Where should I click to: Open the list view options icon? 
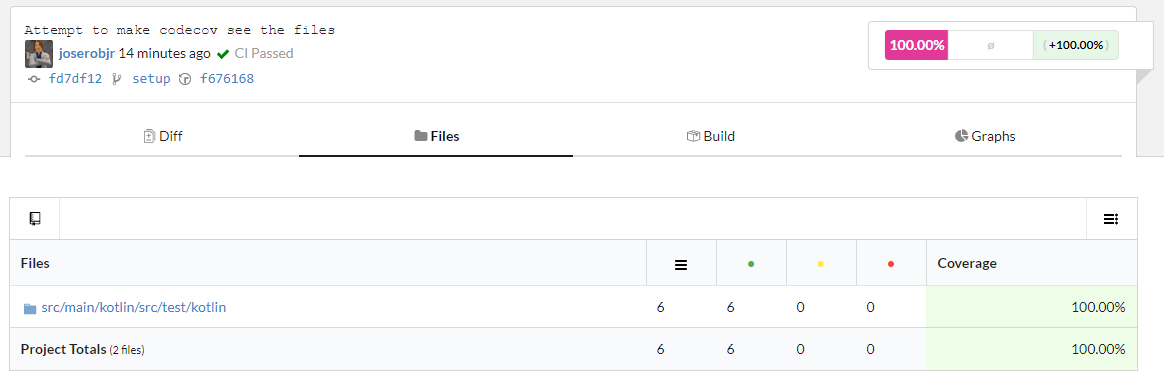point(1111,218)
